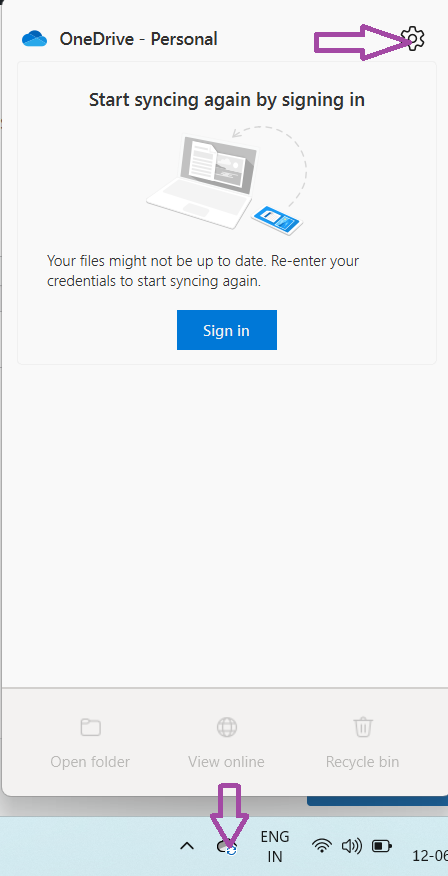The width and height of the screenshot is (448, 876).
Task: Click the Recycle bin text label
Action: tap(363, 761)
